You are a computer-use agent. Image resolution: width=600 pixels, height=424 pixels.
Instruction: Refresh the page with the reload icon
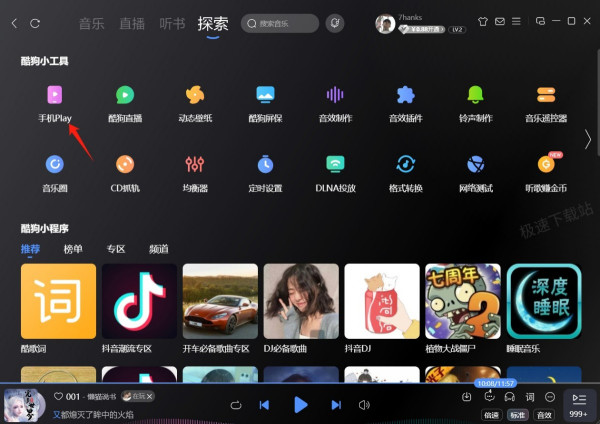[x=35, y=23]
